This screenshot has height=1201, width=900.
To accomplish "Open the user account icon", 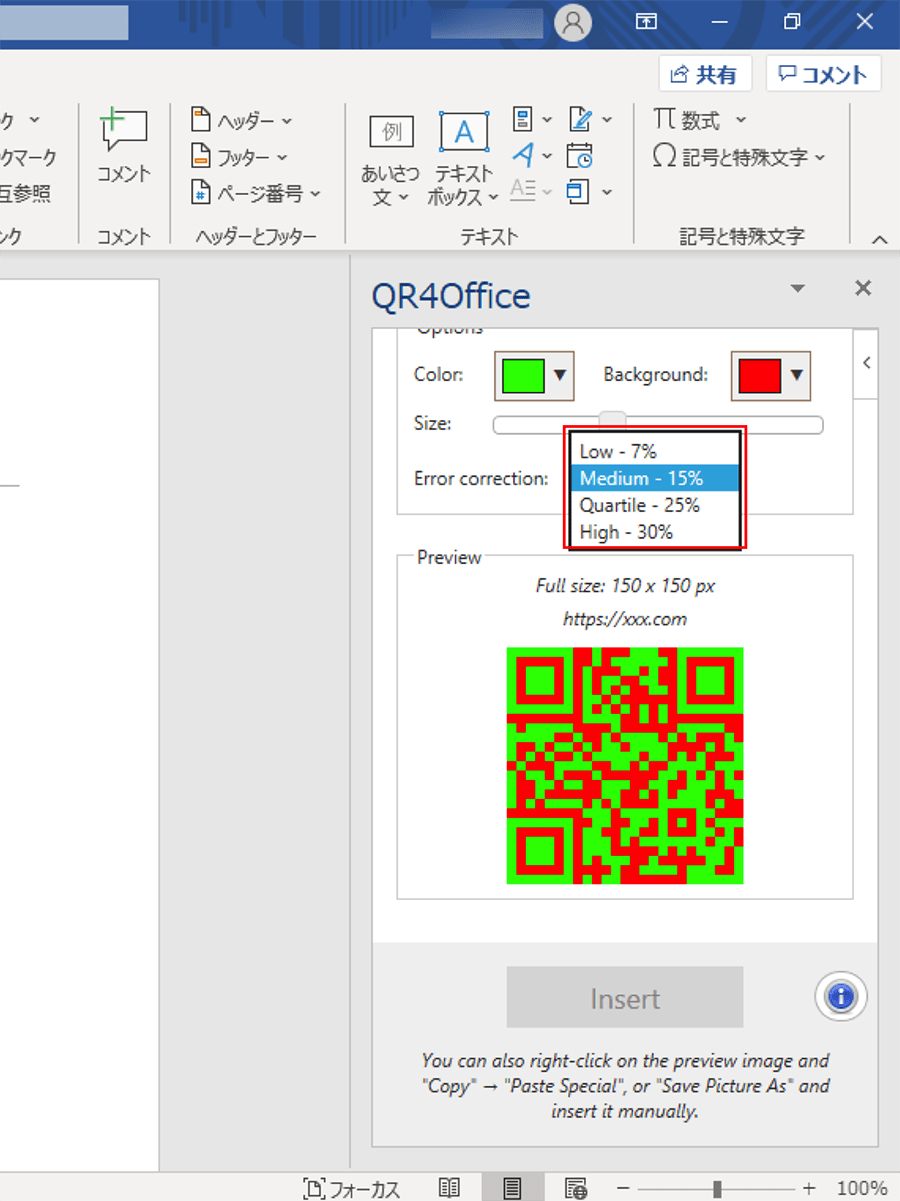I will [573, 22].
